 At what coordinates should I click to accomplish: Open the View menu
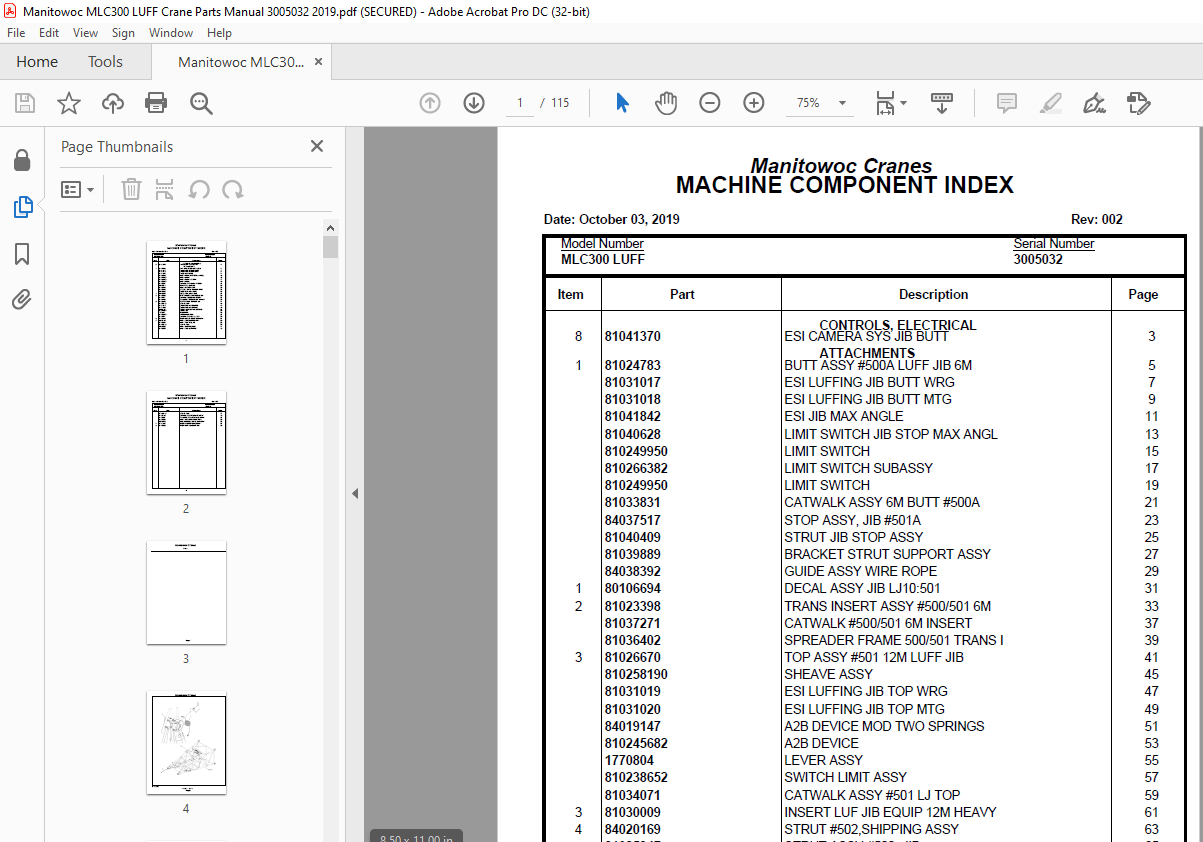(x=85, y=33)
